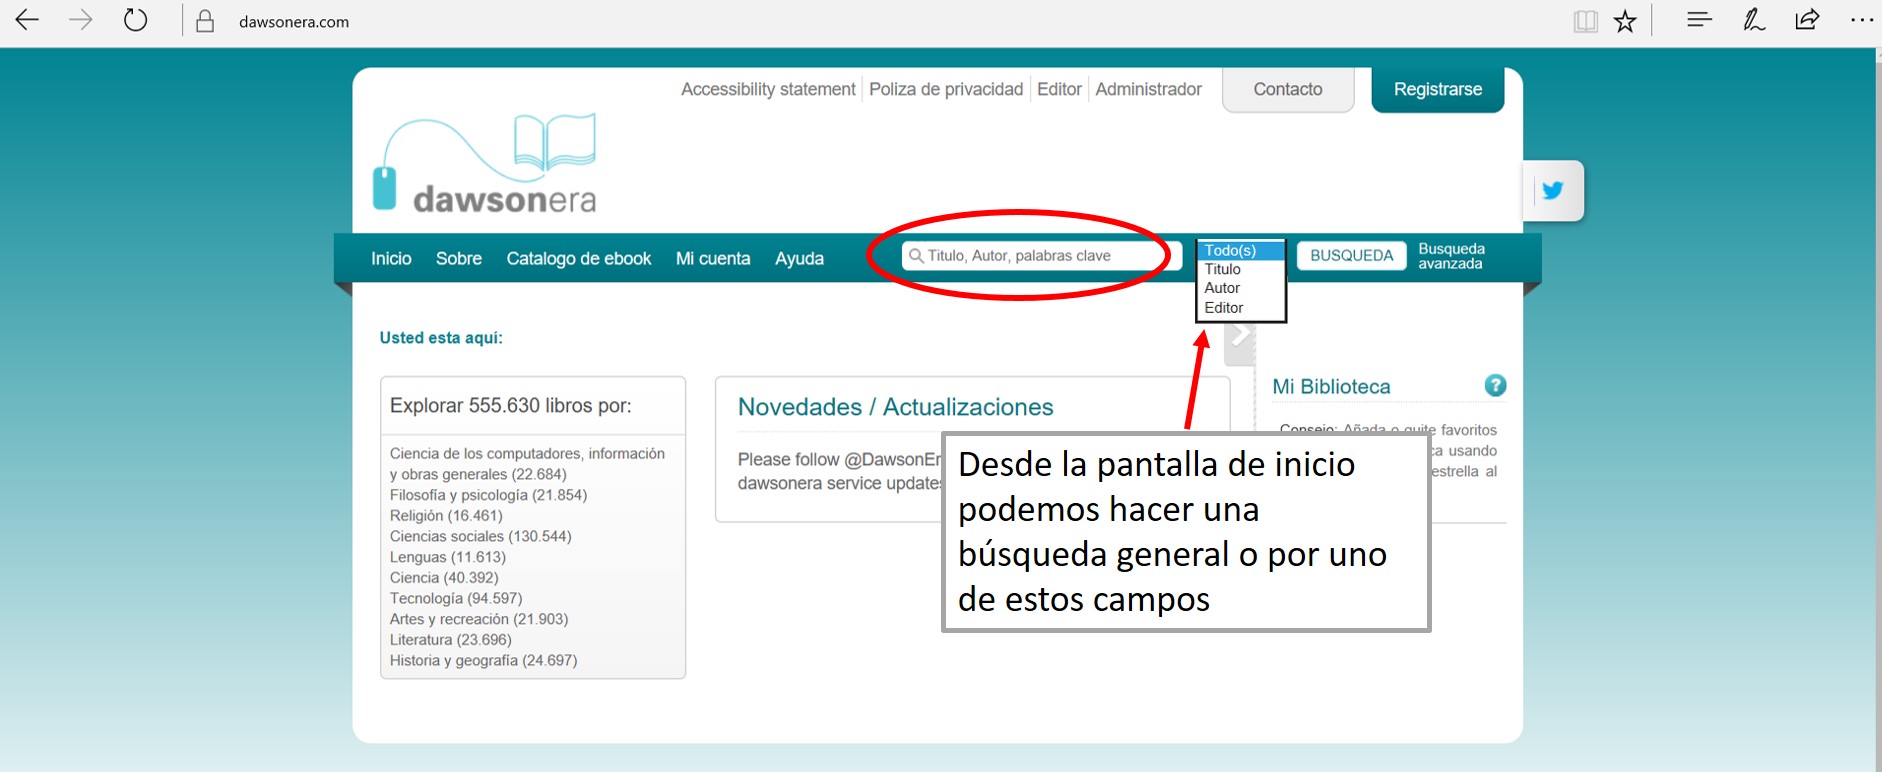Browse Ciencia de los computadores category
This screenshot has width=1882, height=772.
coord(527,464)
